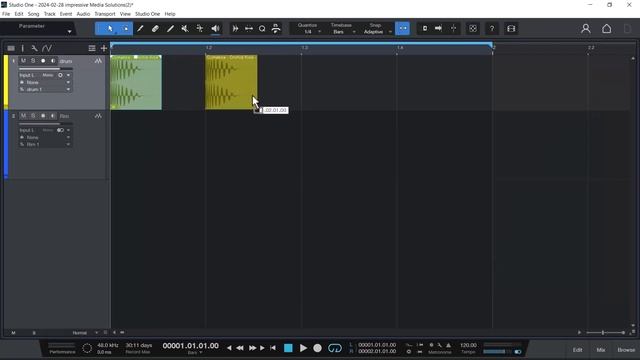Click the round Record button
Viewport: 640px width, 360px height.
point(318,348)
